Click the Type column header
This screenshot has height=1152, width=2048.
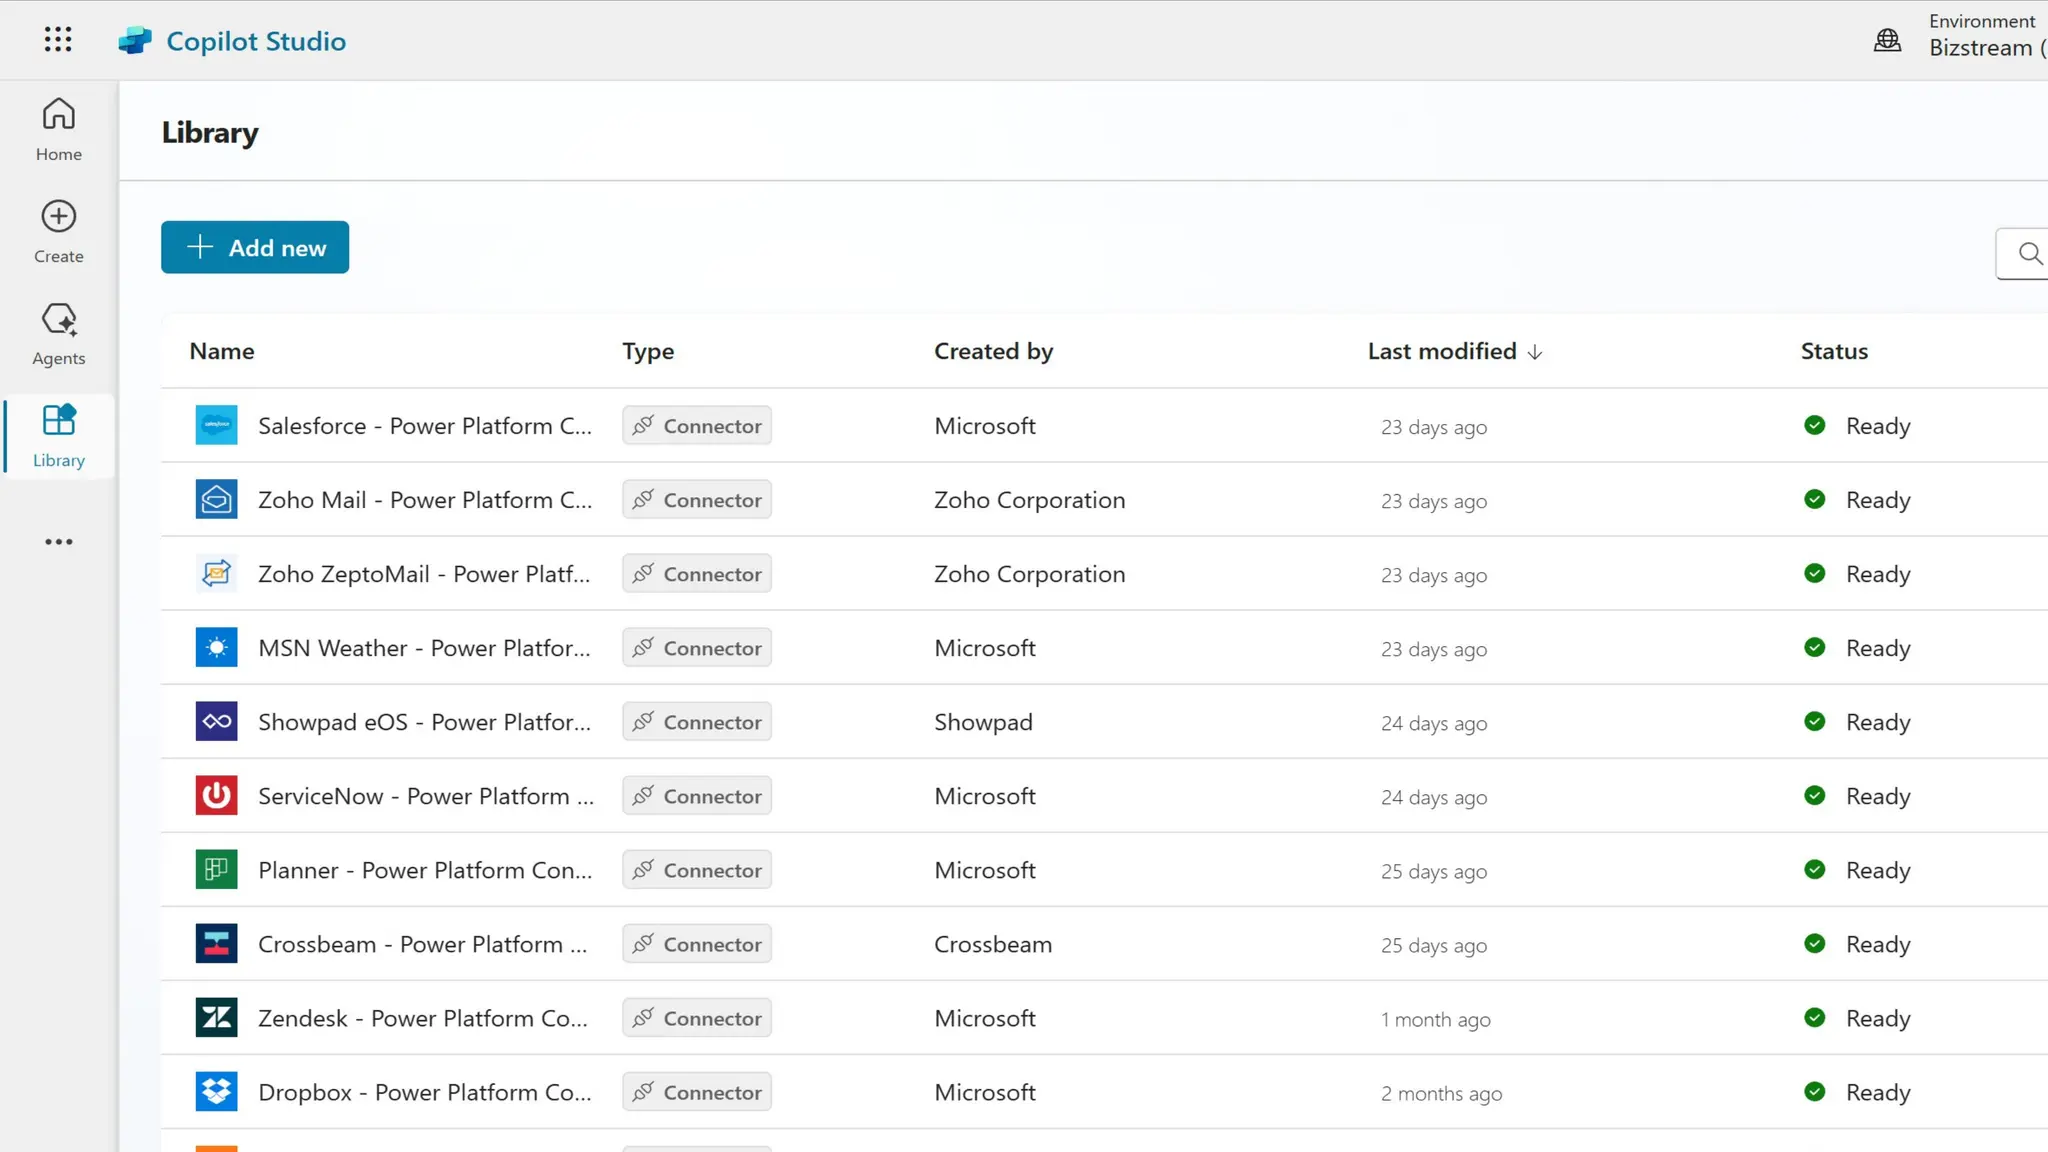[x=648, y=351]
